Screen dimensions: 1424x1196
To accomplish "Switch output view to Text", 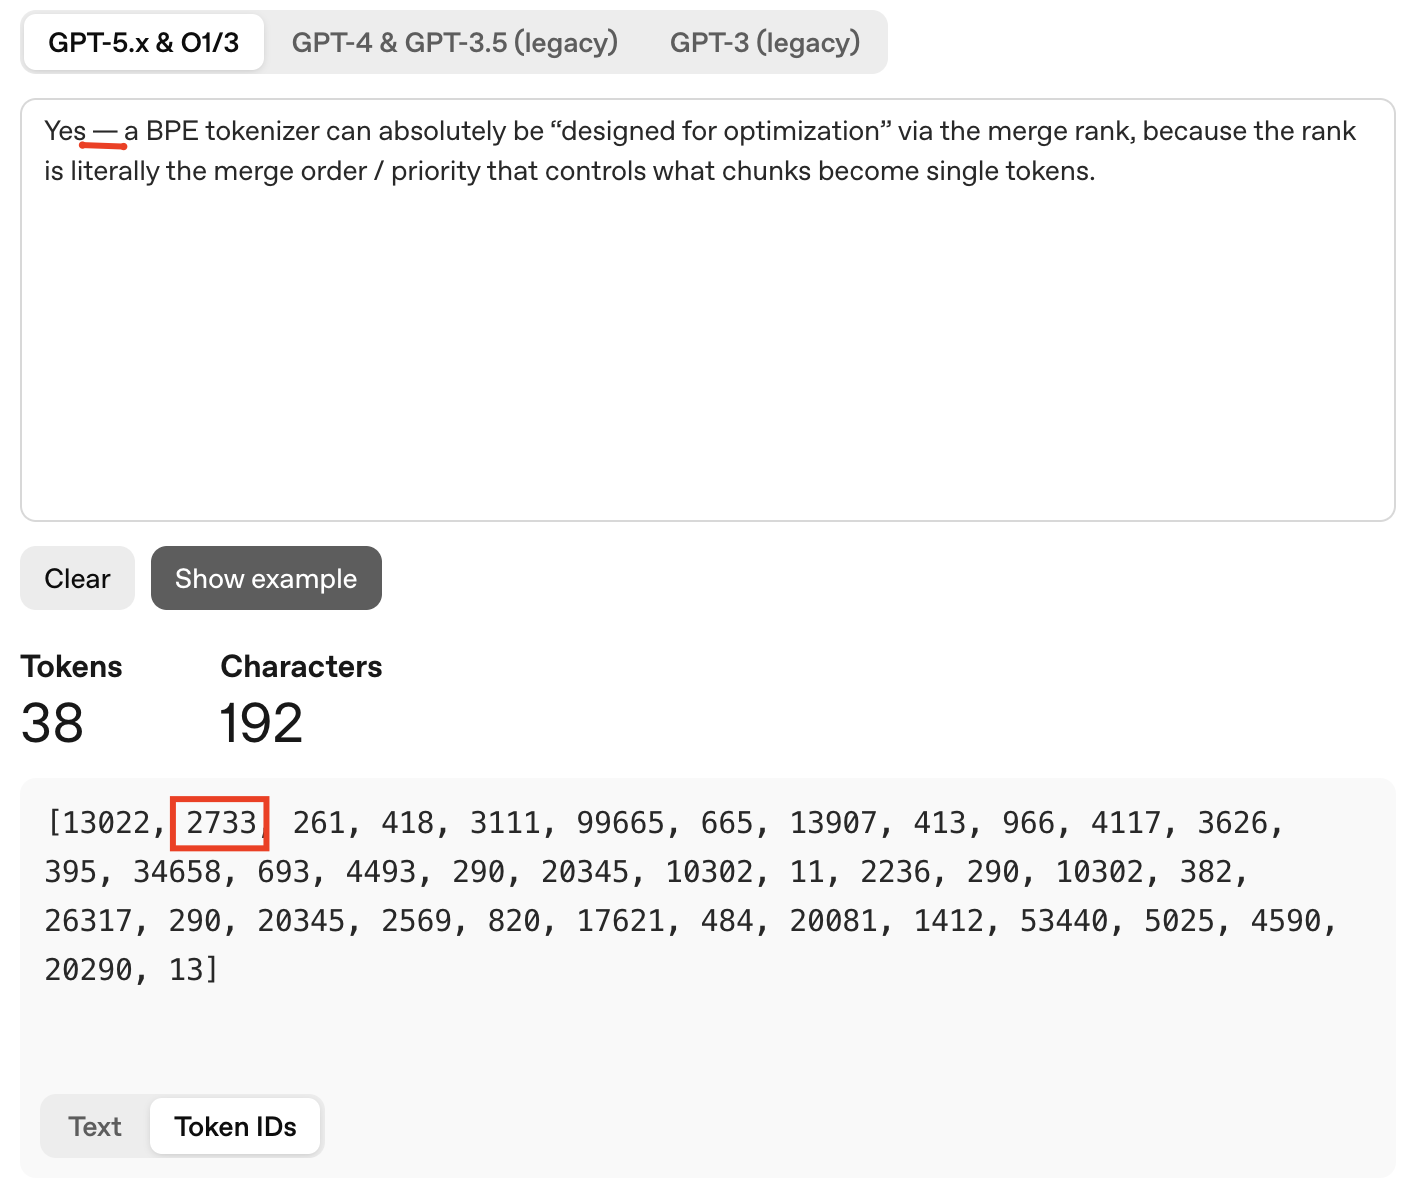I will pos(95,1126).
